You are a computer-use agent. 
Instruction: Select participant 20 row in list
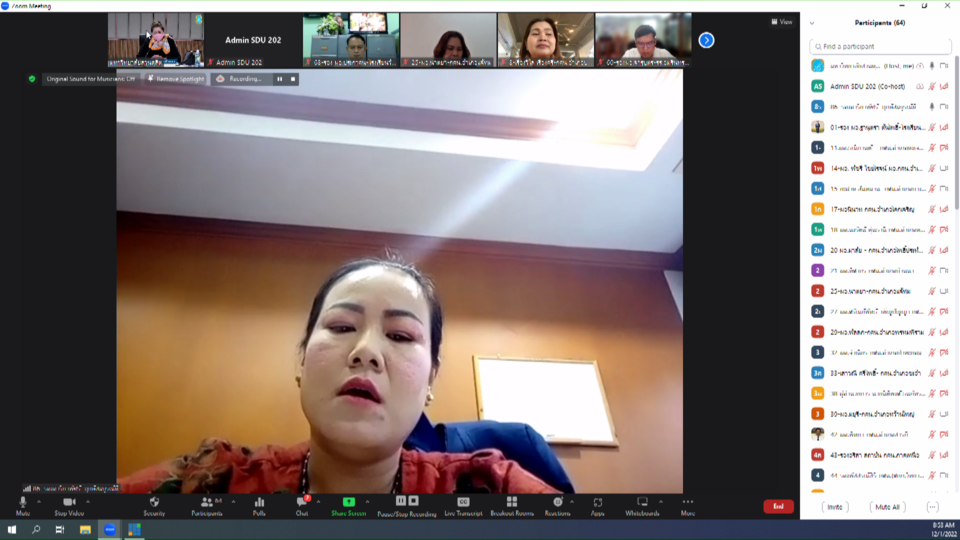tap(880, 250)
